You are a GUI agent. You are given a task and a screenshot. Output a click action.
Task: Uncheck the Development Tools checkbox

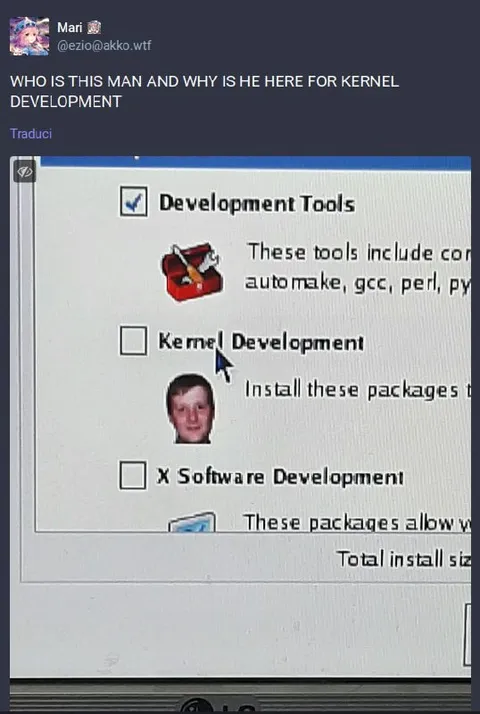[133, 201]
